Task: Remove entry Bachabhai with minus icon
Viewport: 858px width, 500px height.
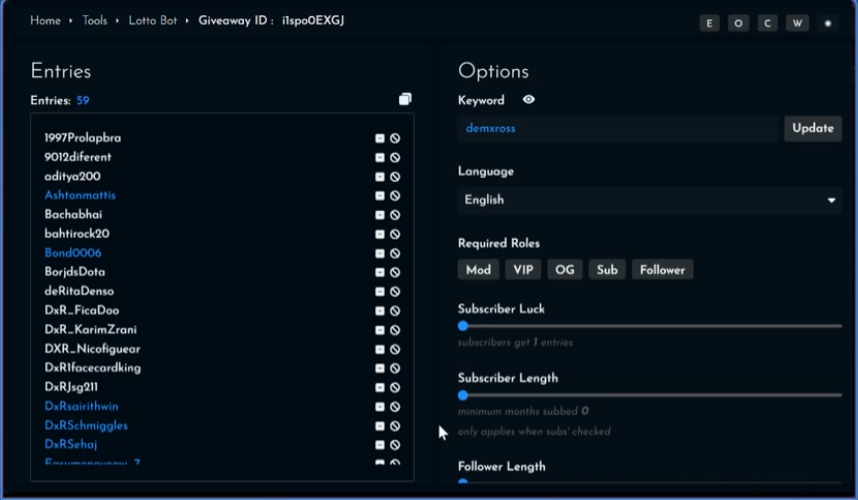Action: click(380, 215)
